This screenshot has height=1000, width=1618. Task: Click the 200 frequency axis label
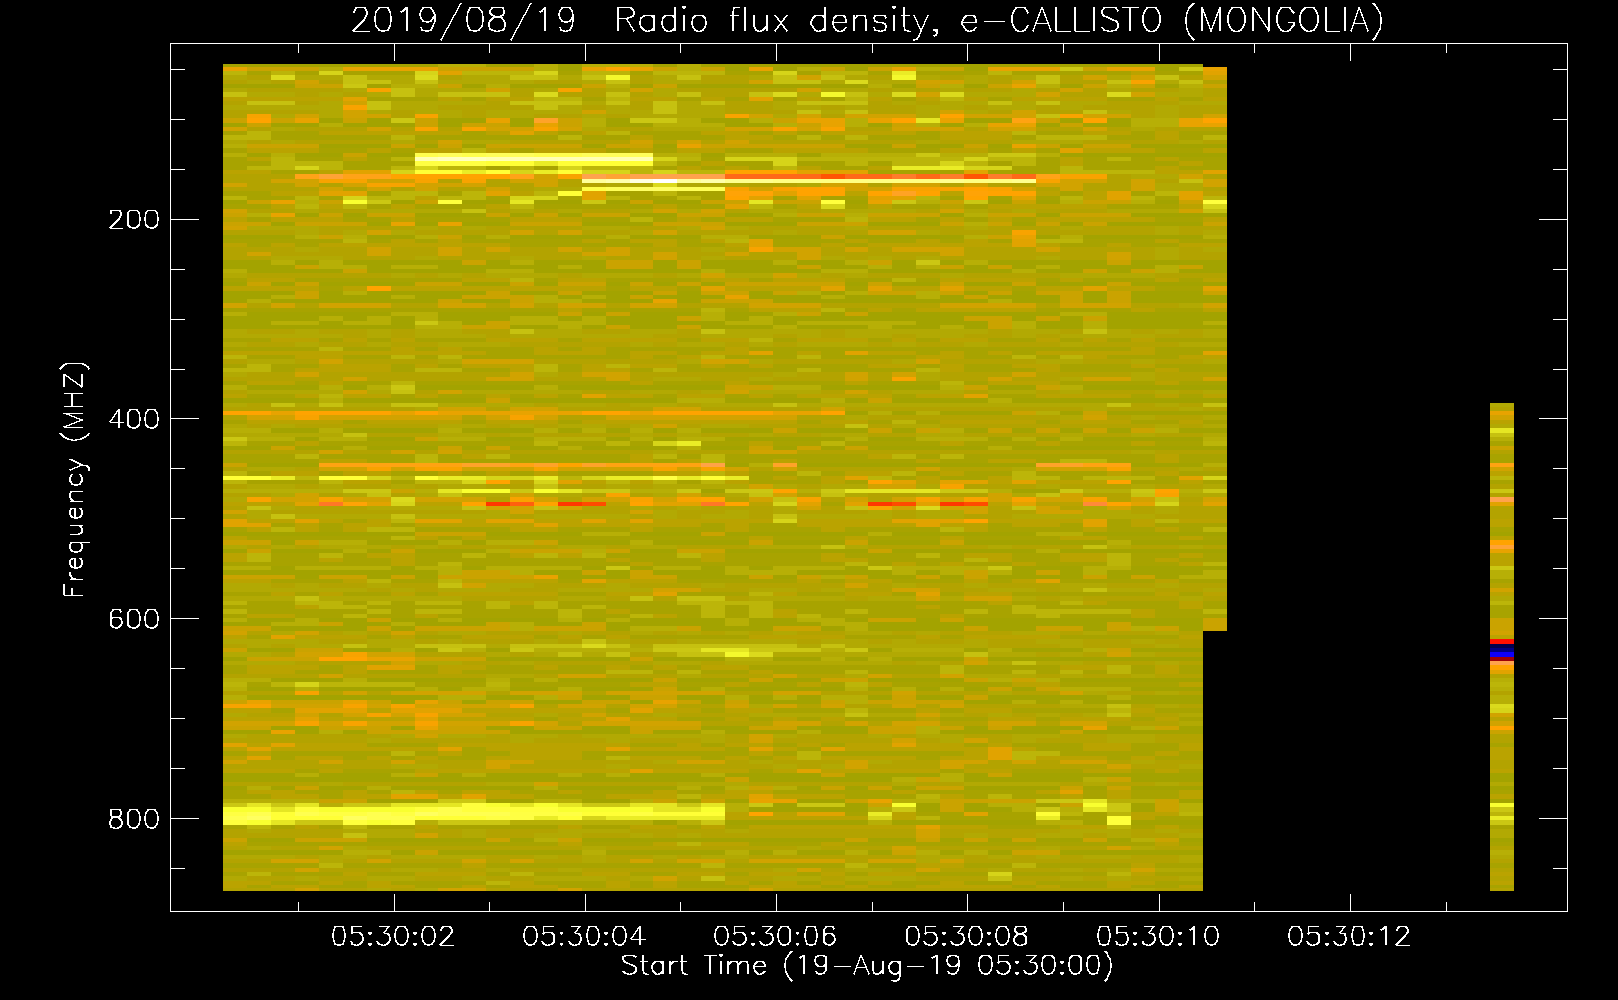(134, 220)
